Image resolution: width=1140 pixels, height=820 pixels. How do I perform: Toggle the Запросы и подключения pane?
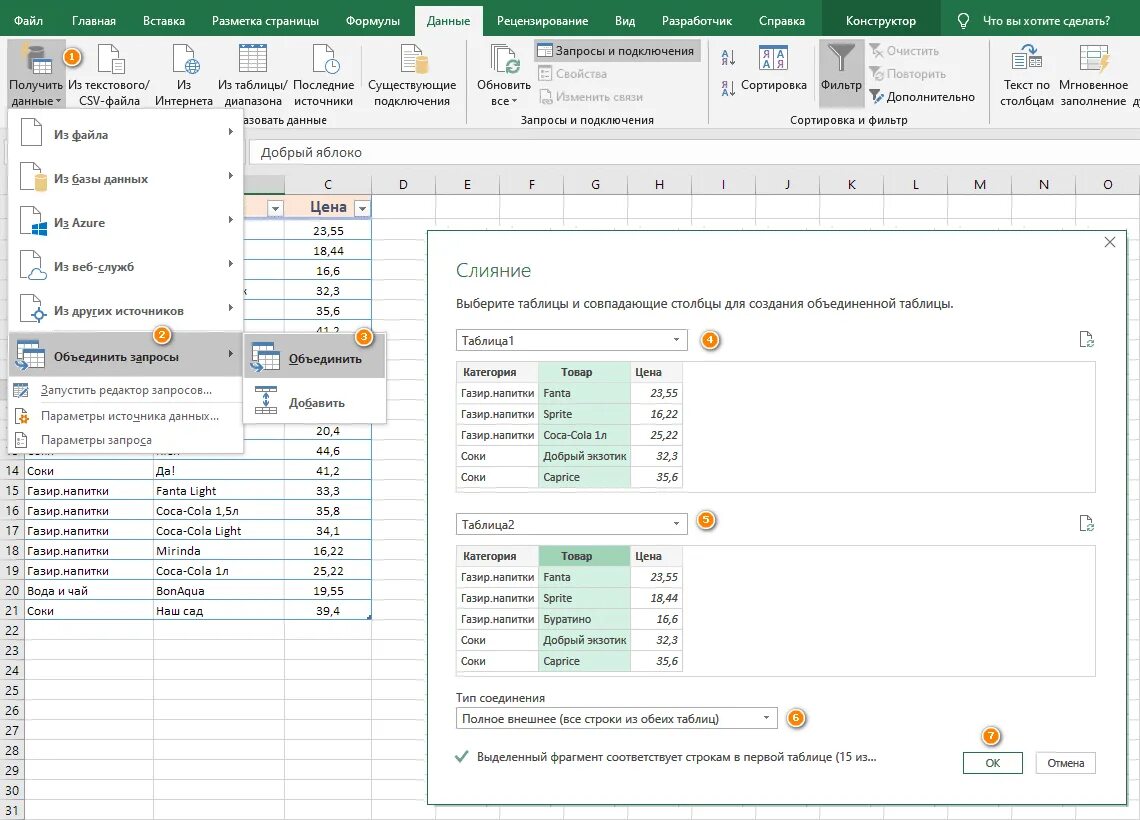(x=617, y=51)
